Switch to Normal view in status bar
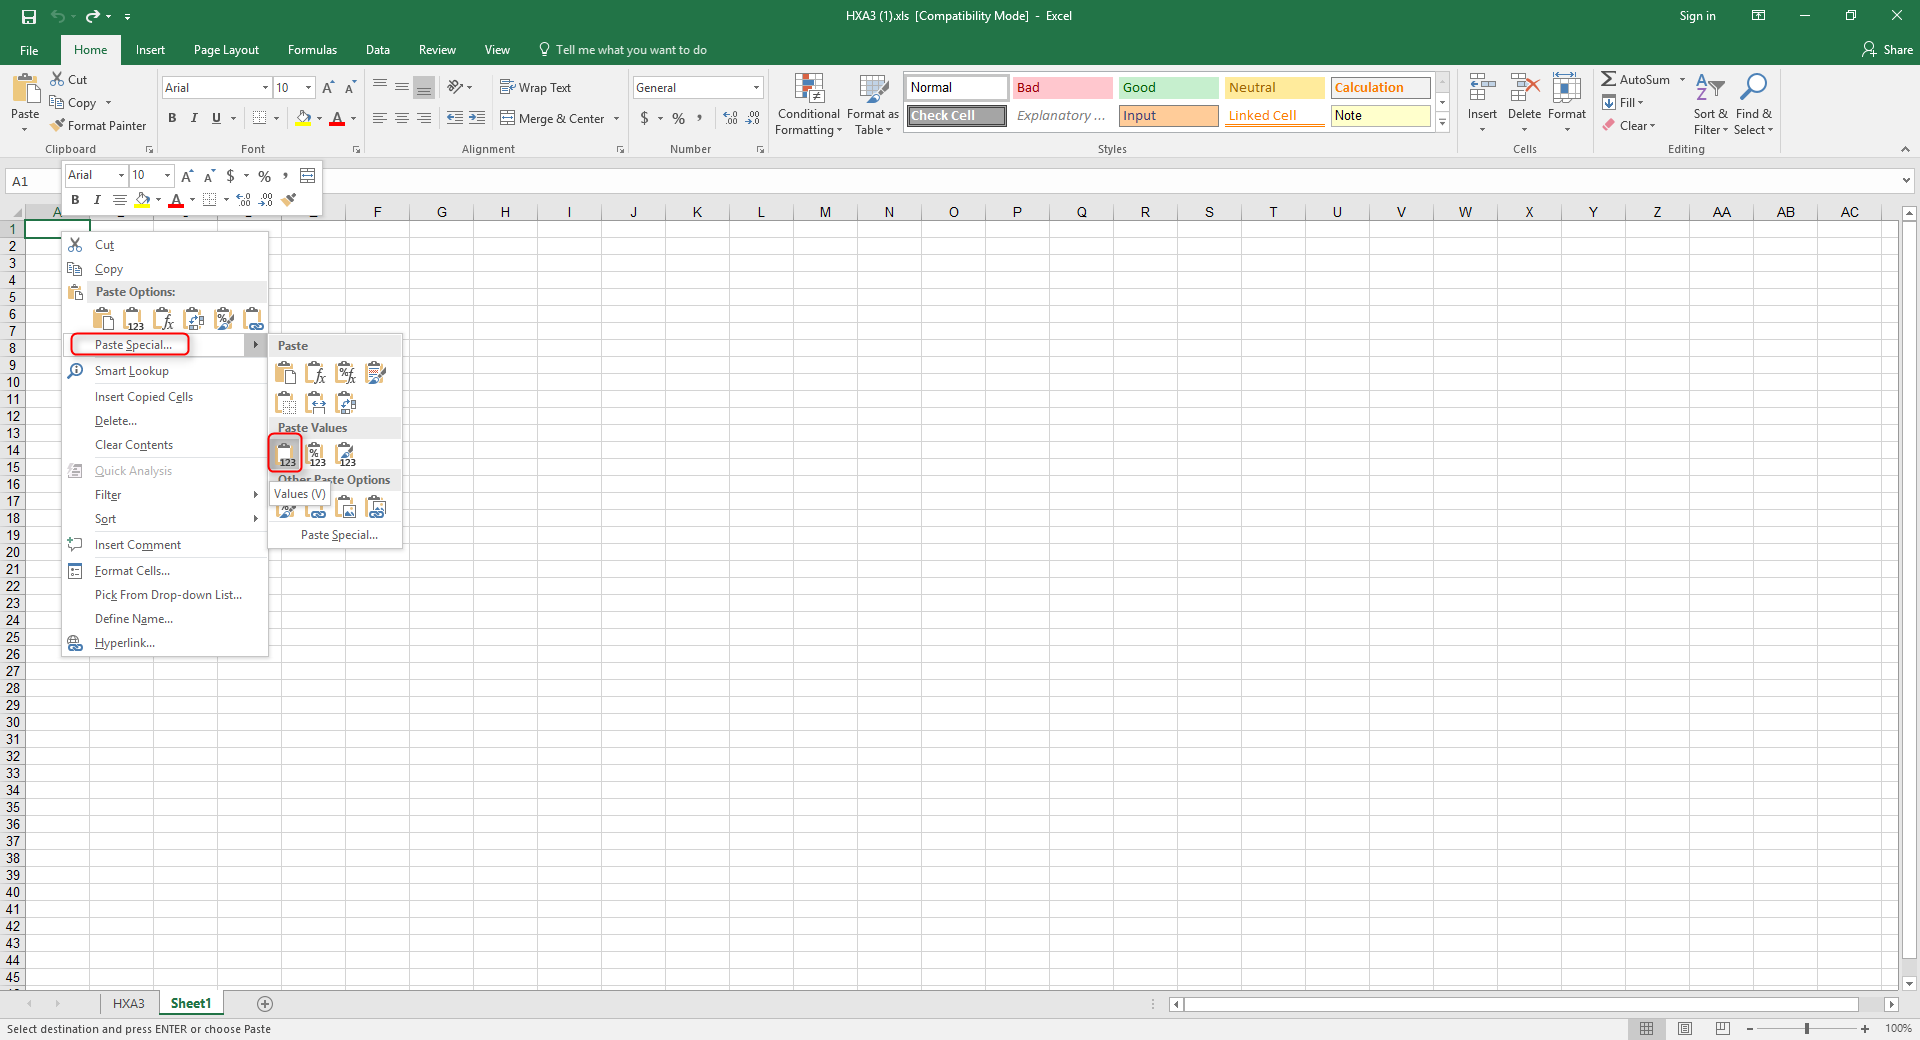The width and height of the screenshot is (1920, 1040). coord(1646,1028)
